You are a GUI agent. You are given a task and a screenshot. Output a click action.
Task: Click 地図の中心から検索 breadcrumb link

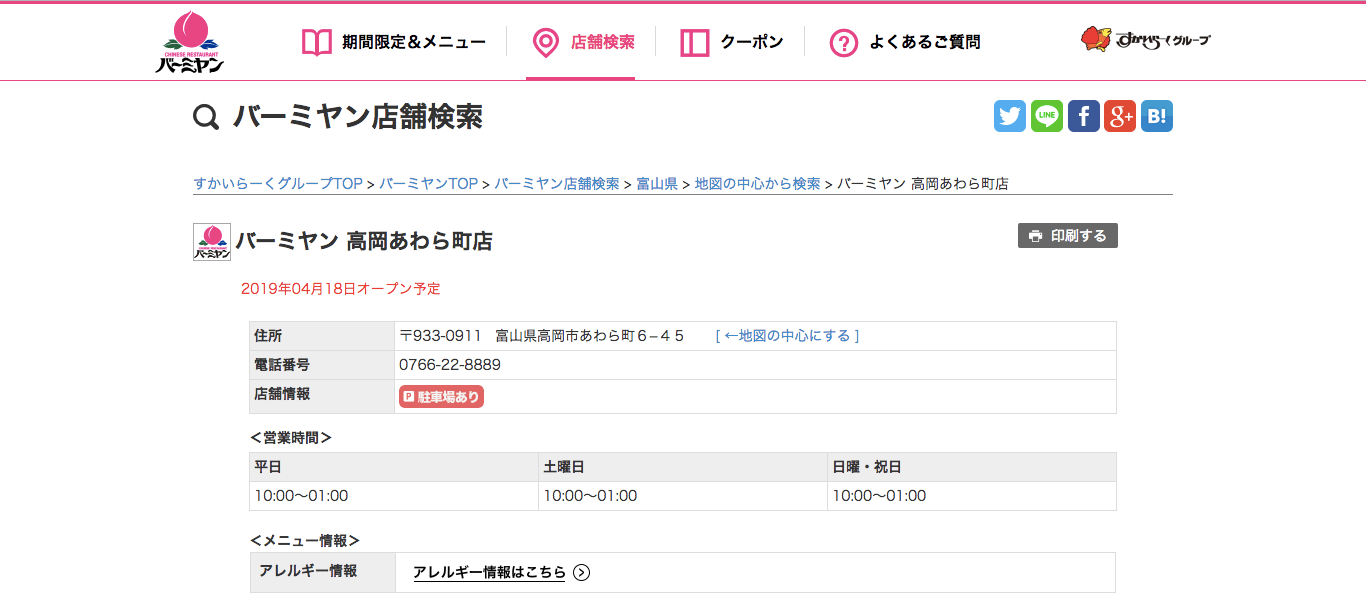coord(757,184)
